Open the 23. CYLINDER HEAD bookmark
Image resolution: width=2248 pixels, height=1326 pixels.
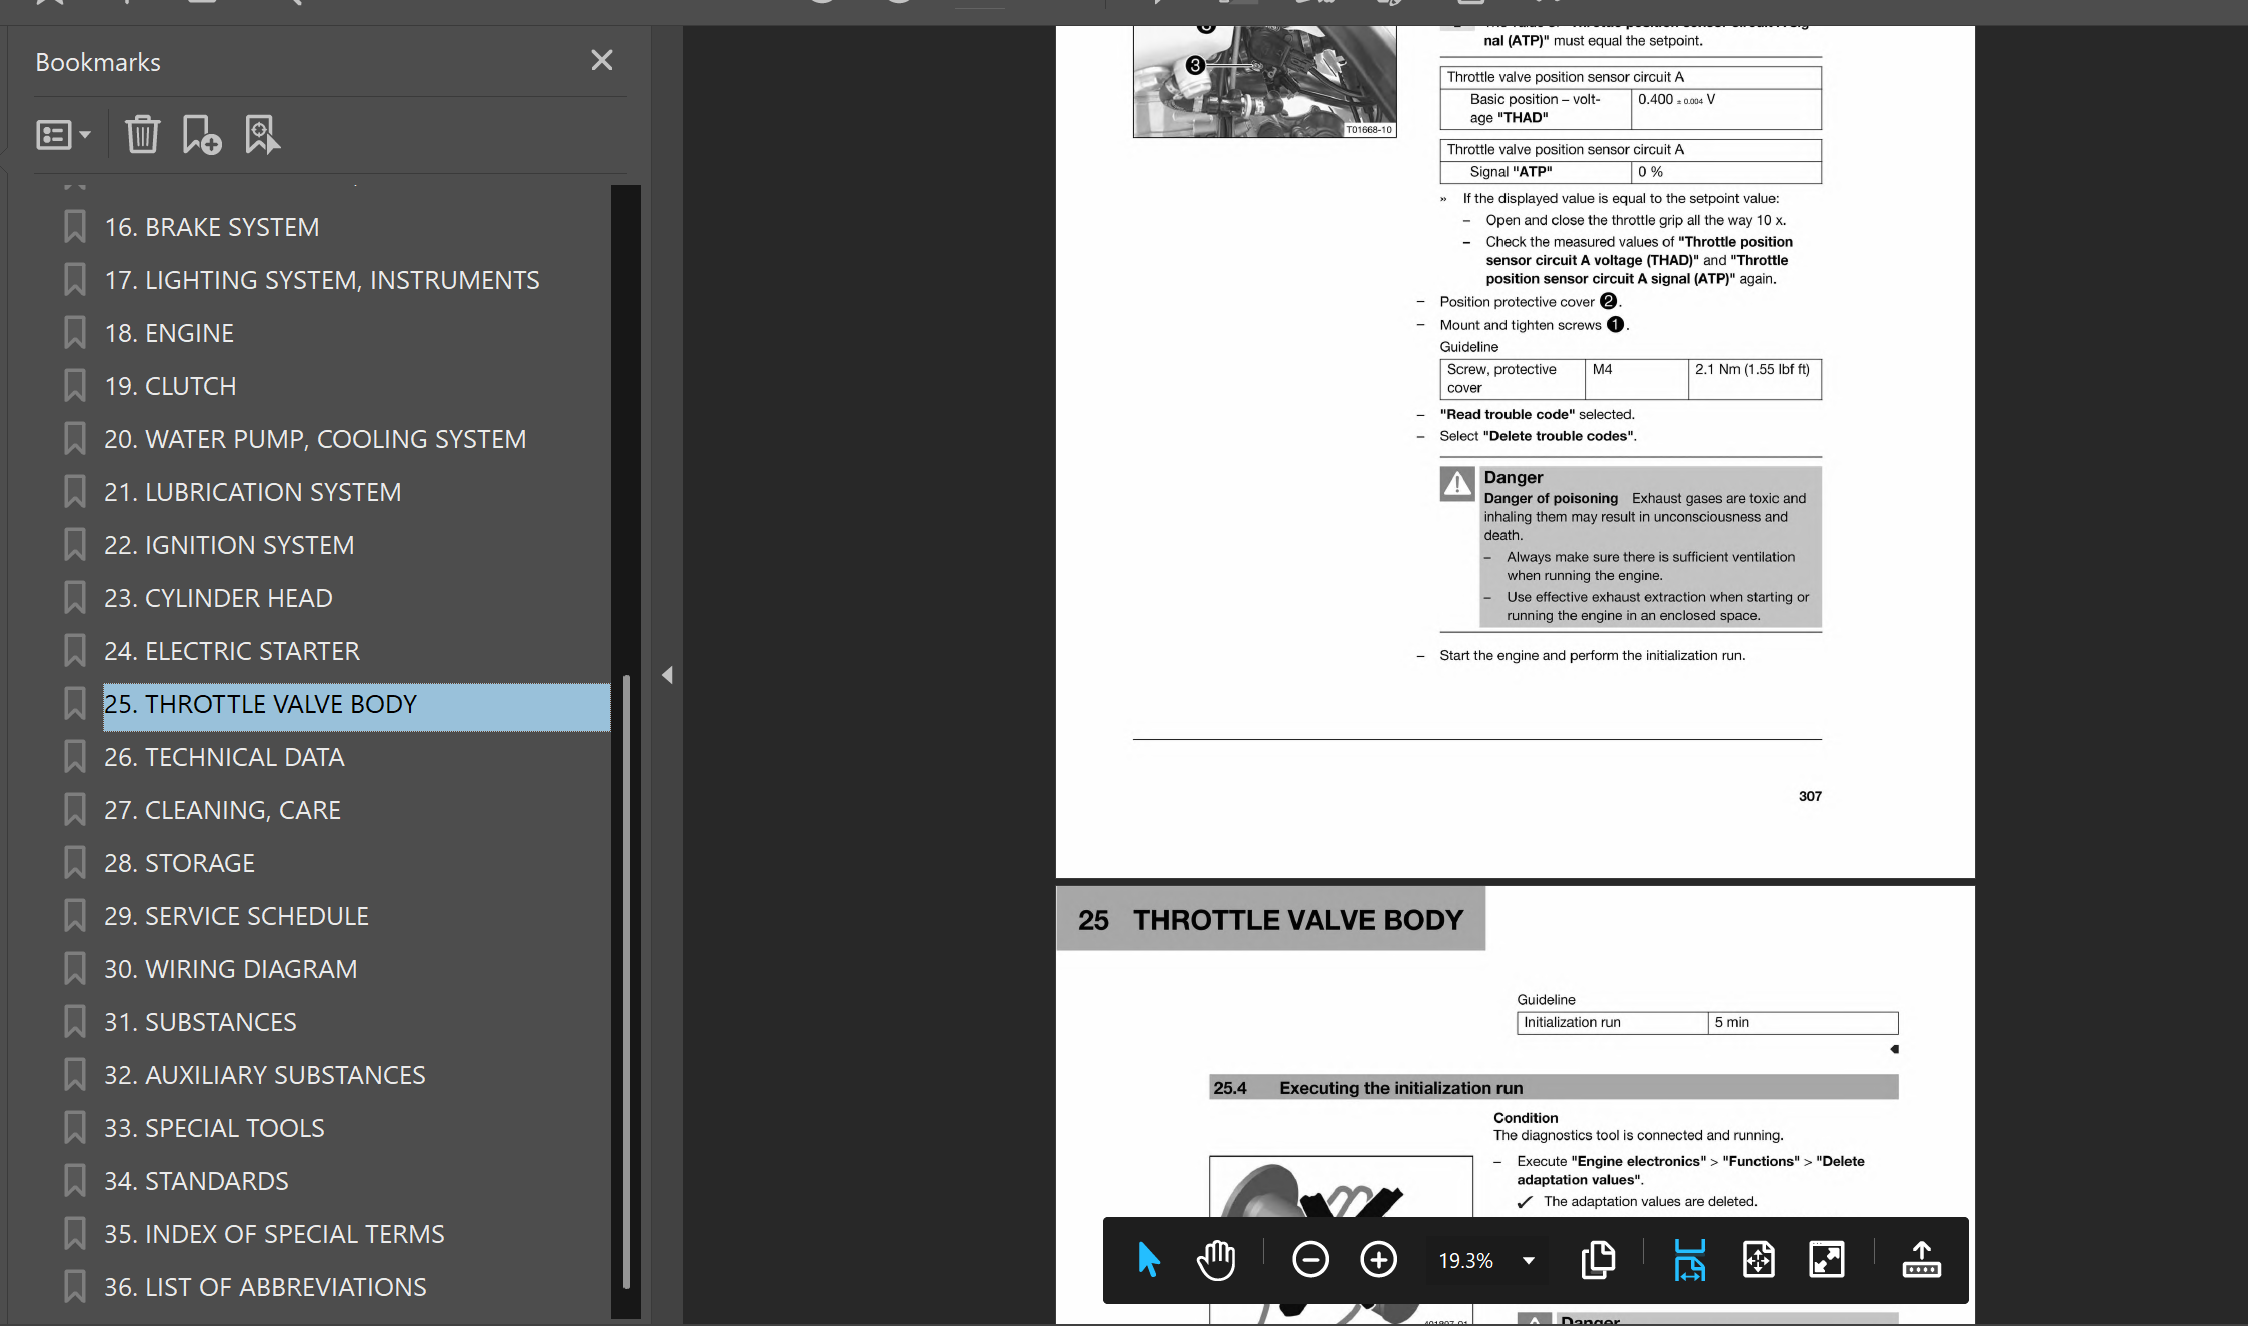pos(218,599)
